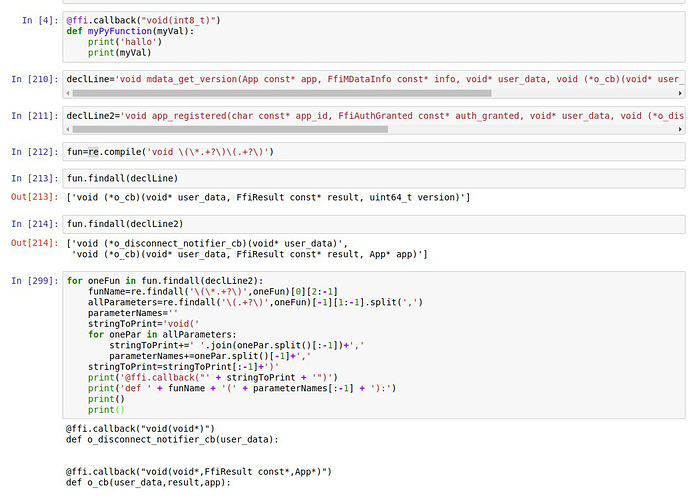Click the printed 'def o_cb(user_data,result,app):' output
The width and height of the screenshot is (688, 500).
148,482
